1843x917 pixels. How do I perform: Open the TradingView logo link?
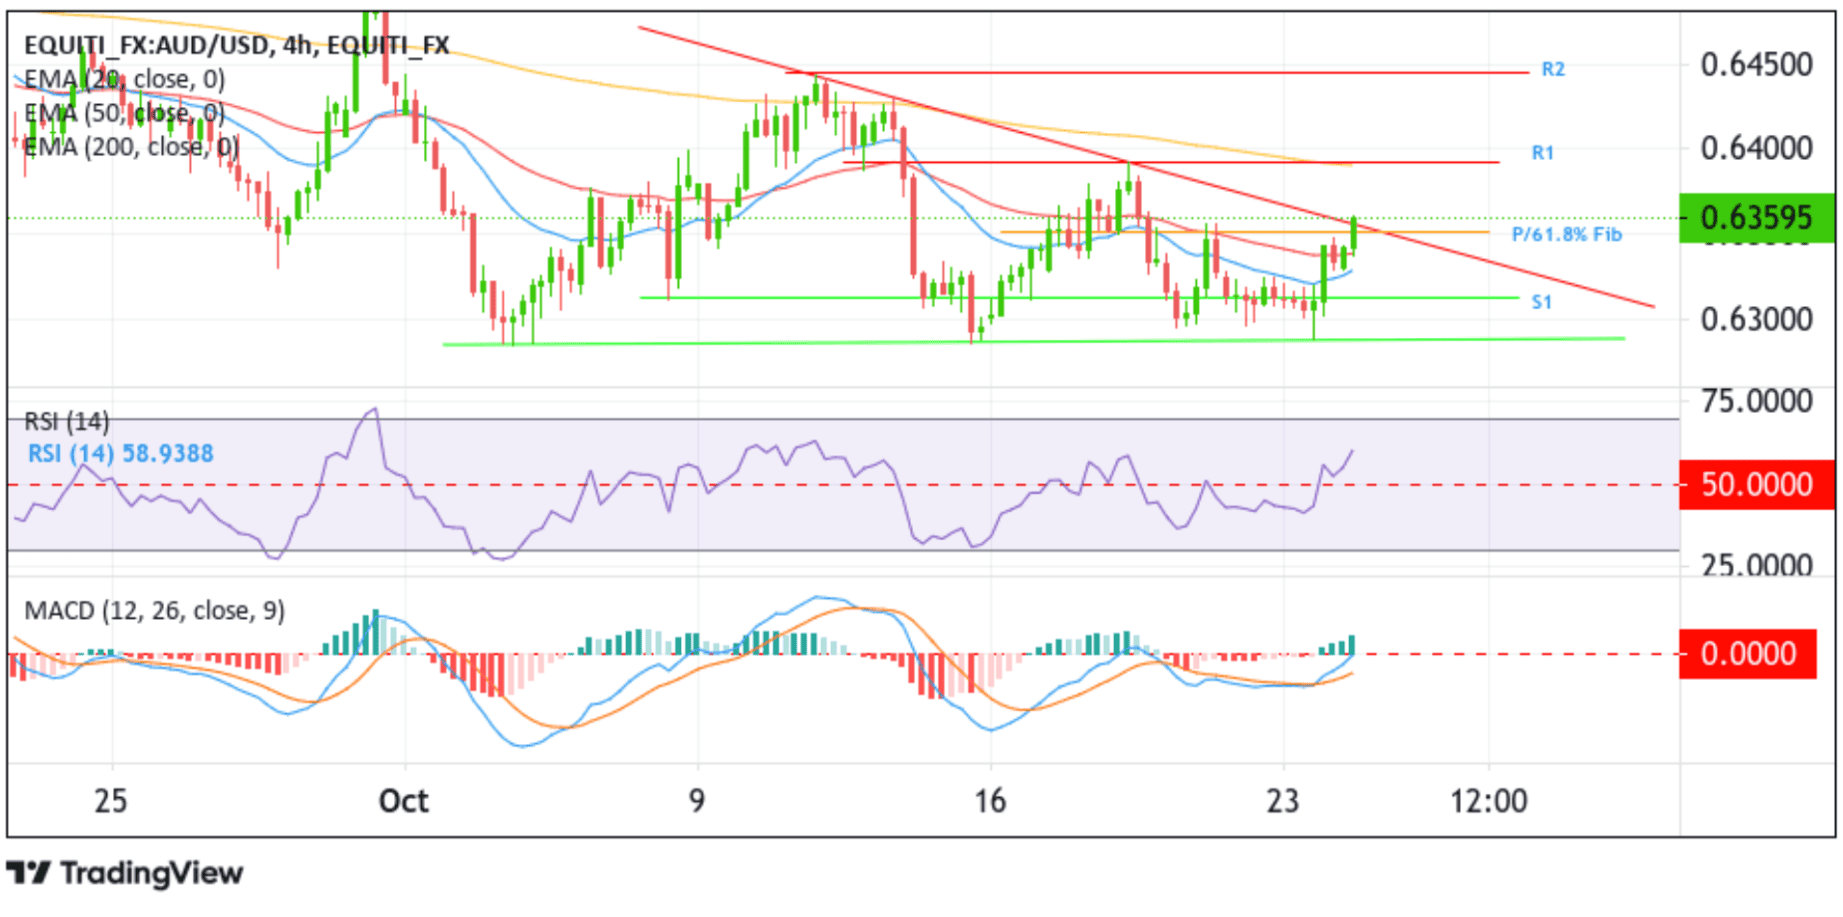point(125,873)
